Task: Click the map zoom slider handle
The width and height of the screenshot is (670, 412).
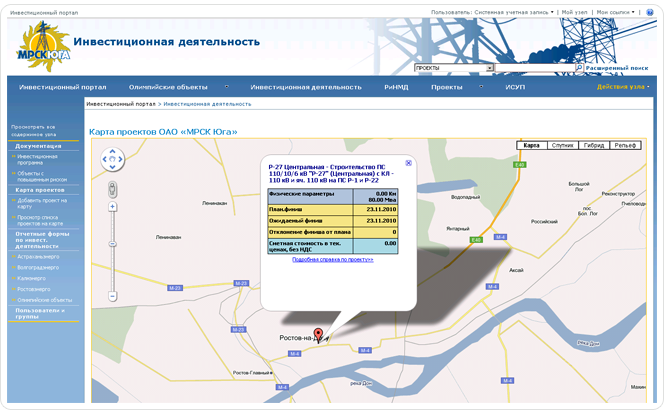Action: (x=112, y=244)
